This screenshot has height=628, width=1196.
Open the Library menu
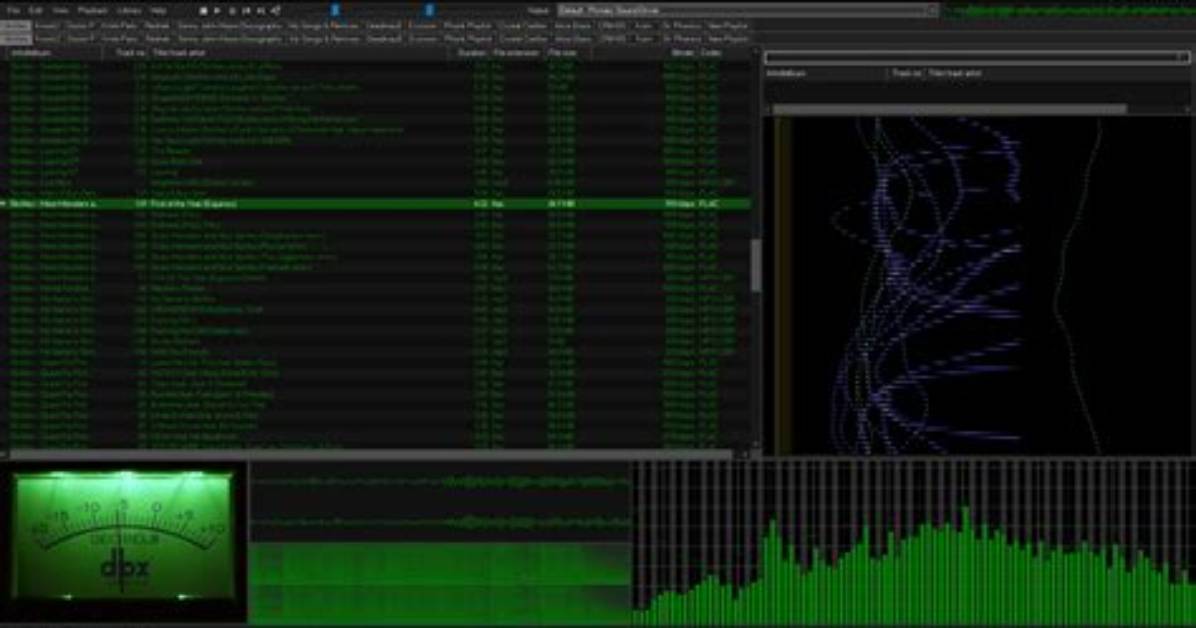pyautogui.click(x=129, y=11)
